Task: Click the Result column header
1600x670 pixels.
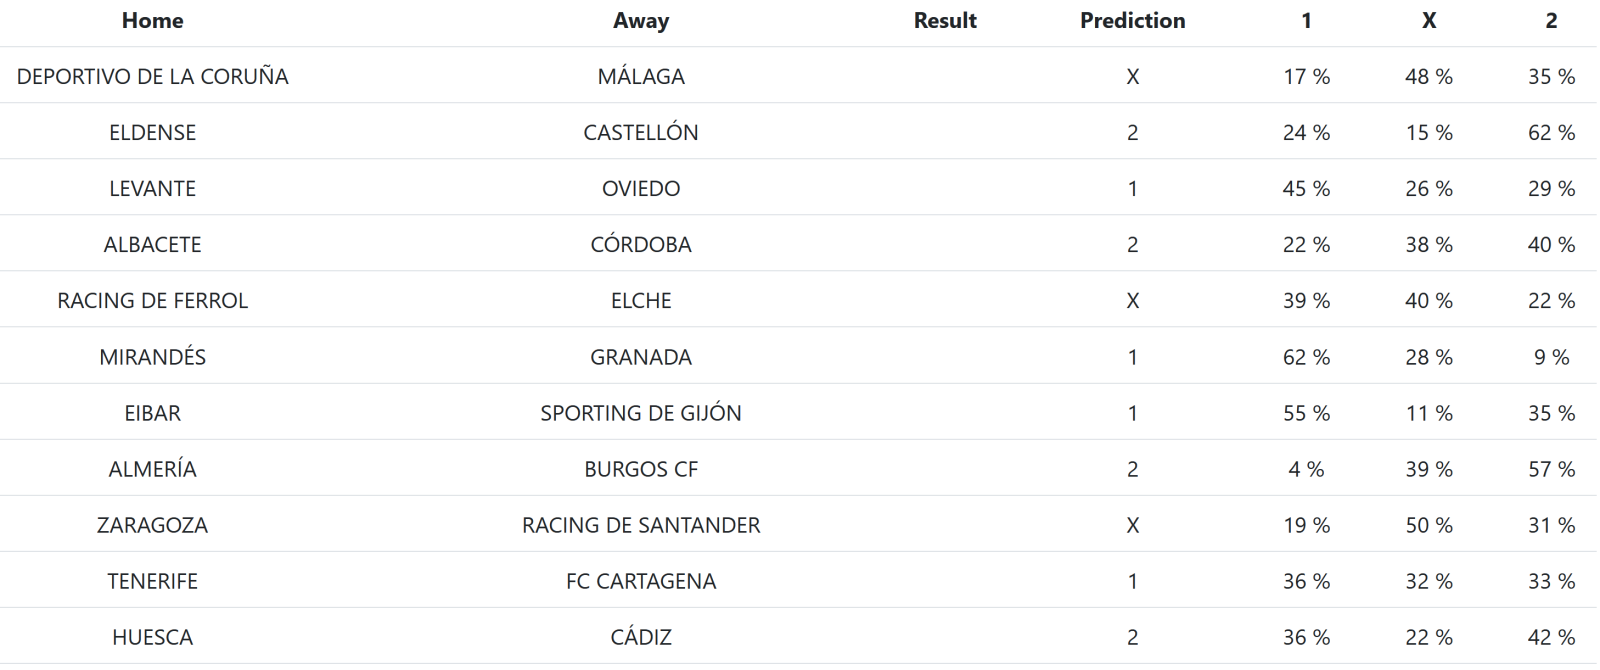Action: pyautogui.click(x=945, y=21)
